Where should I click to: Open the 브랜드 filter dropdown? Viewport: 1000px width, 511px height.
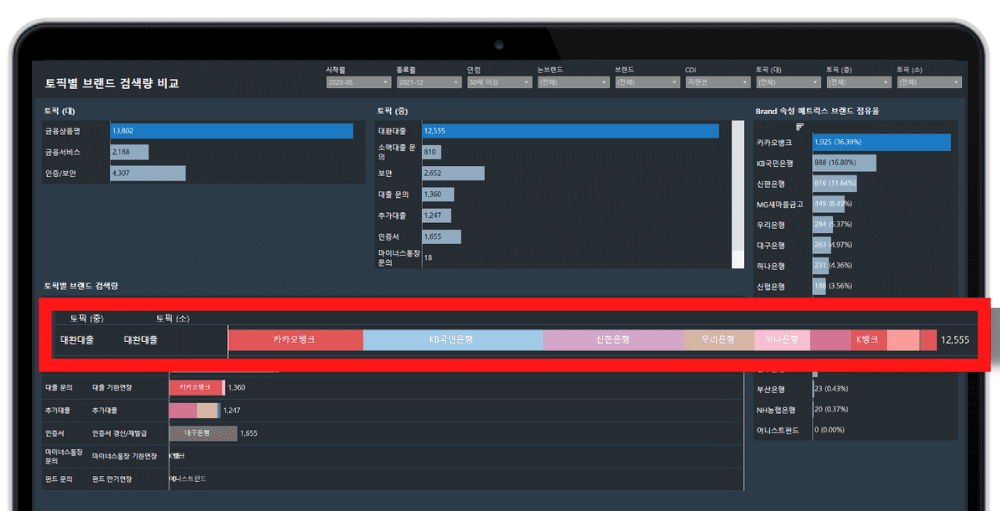tap(647, 82)
